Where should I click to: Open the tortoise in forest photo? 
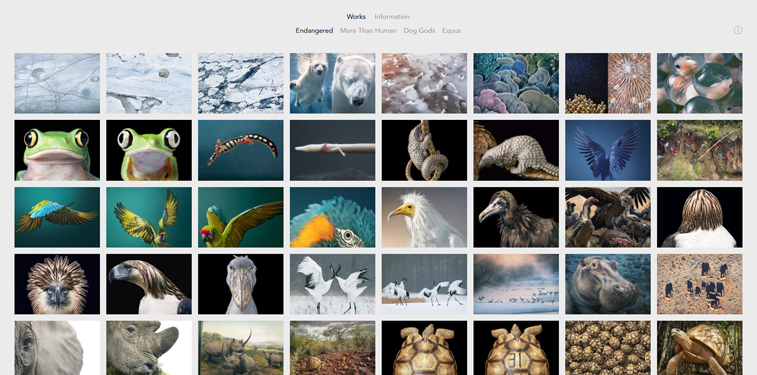click(x=700, y=348)
